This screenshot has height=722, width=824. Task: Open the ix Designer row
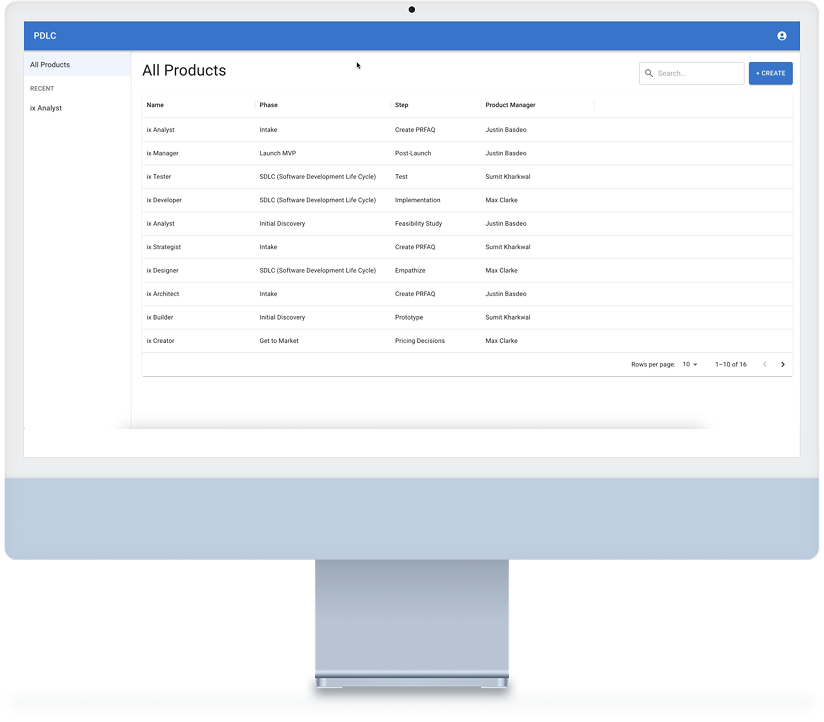(x=467, y=271)
